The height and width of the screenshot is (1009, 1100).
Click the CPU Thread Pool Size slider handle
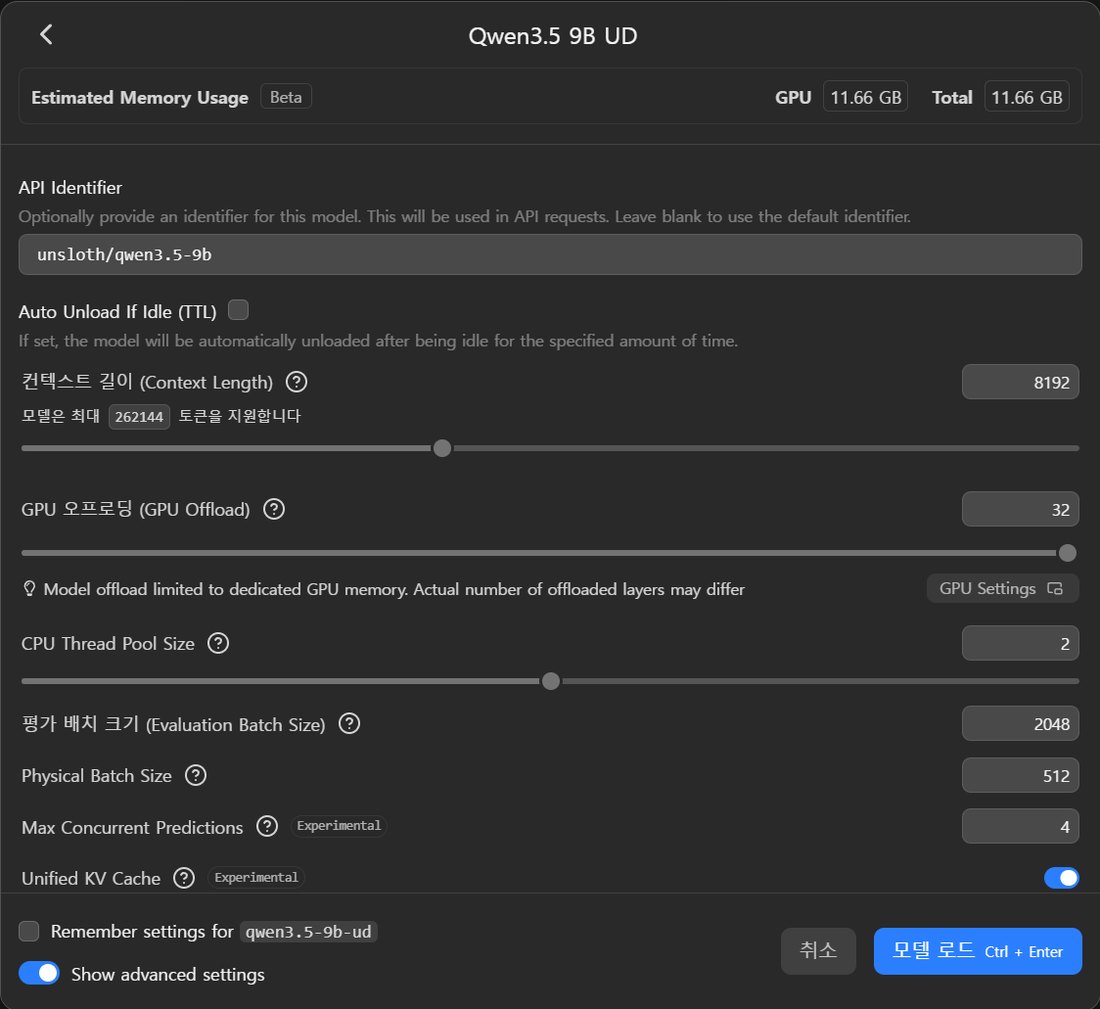pos(551,681)
